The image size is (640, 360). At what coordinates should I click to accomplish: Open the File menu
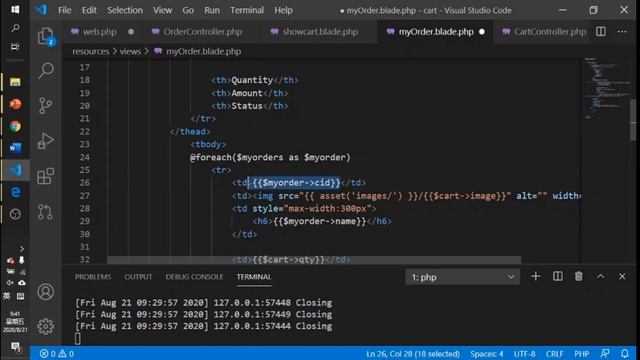click(64, 10)
